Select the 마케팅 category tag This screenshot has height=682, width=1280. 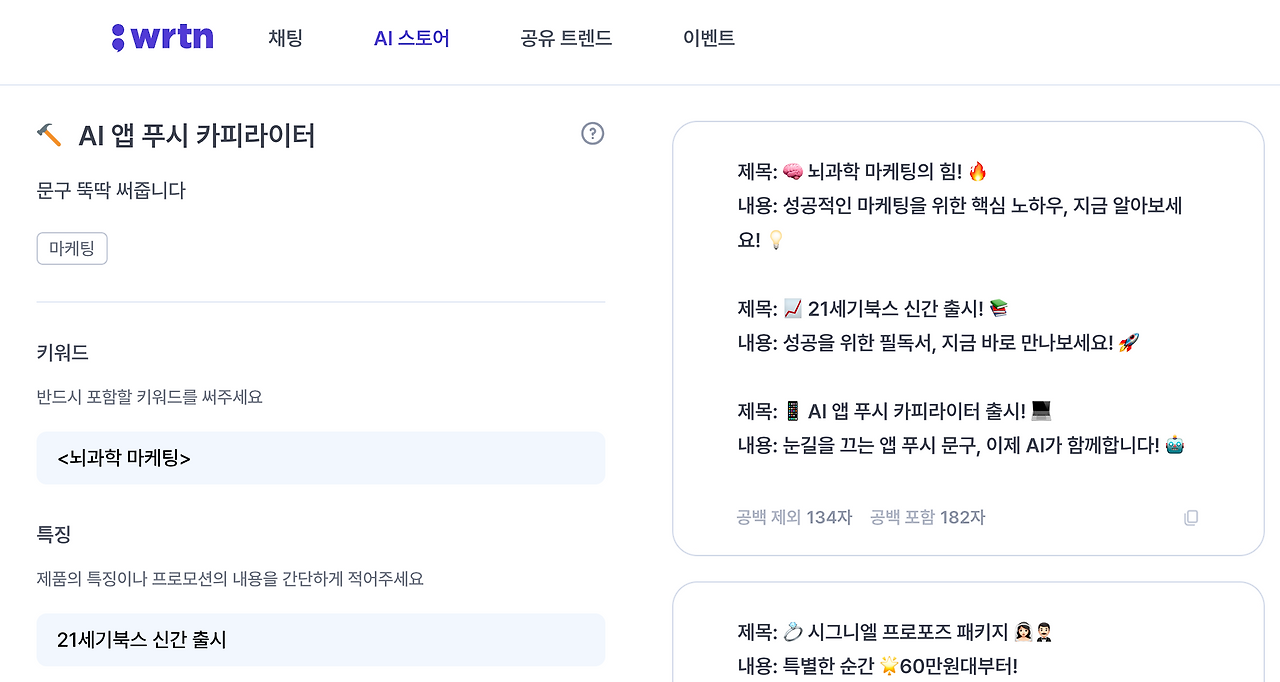(71, 248)
